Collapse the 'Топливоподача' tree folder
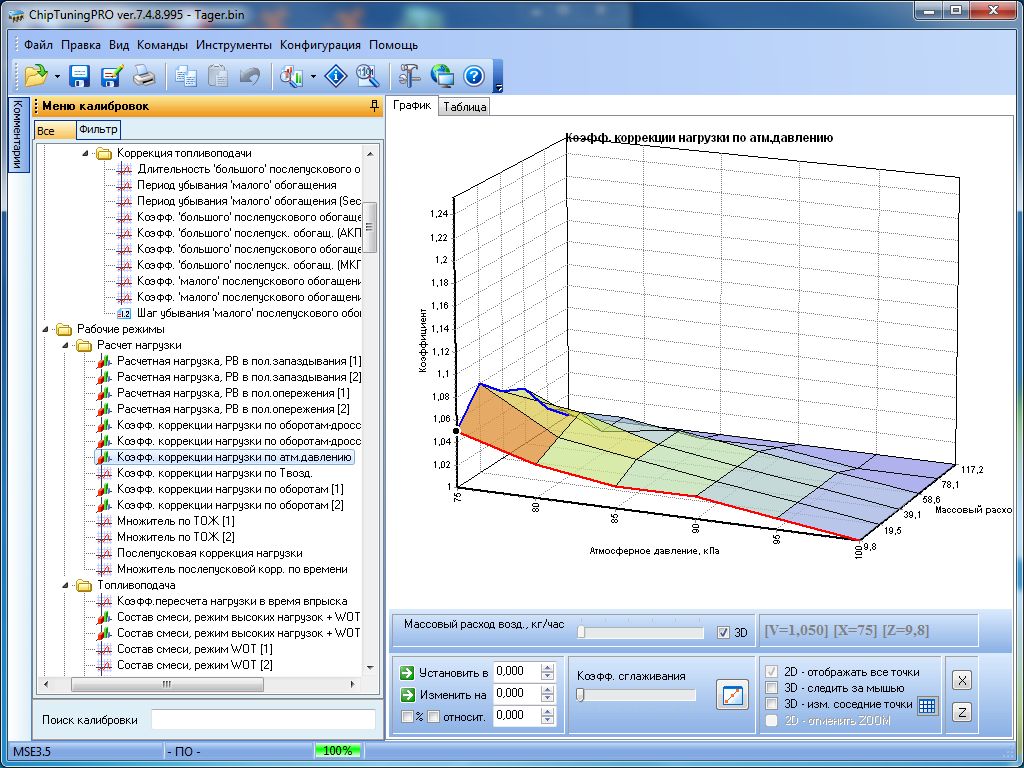 (66, 585)
